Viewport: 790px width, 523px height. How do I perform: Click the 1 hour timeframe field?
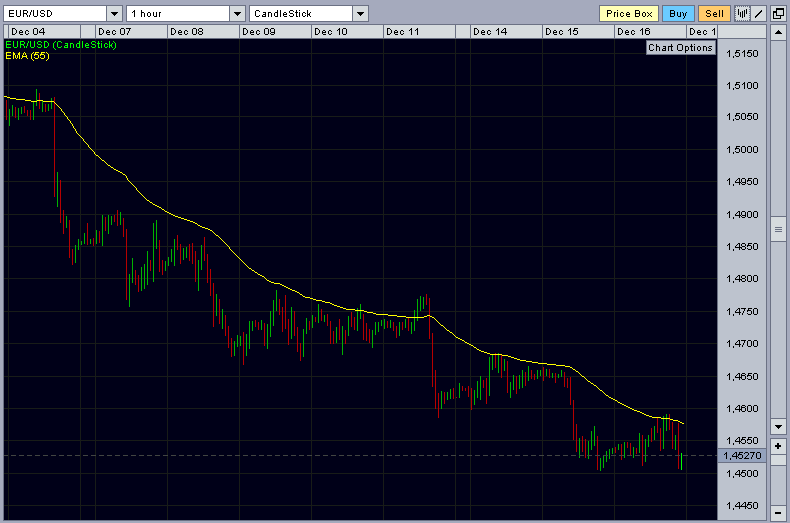178,14
